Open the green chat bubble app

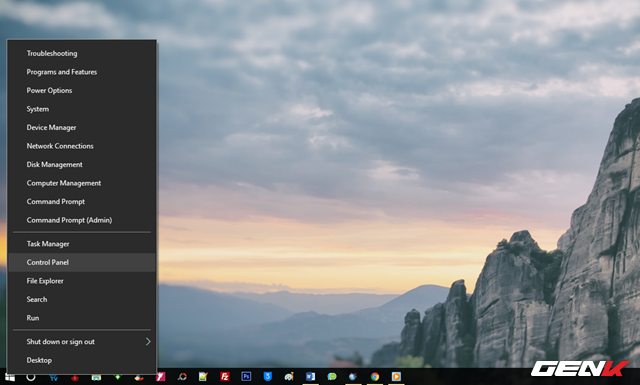(332, 376)
